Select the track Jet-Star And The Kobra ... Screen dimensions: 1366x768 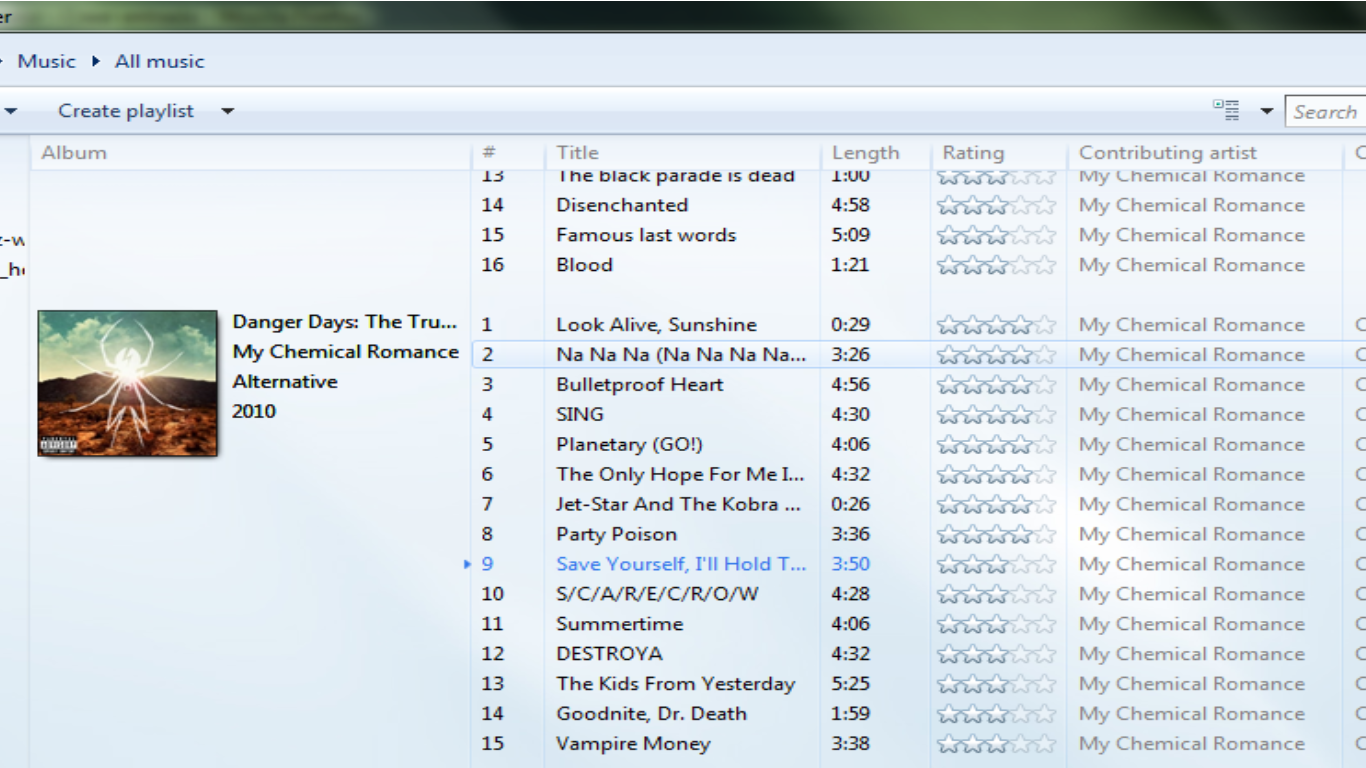coord(679,505)
